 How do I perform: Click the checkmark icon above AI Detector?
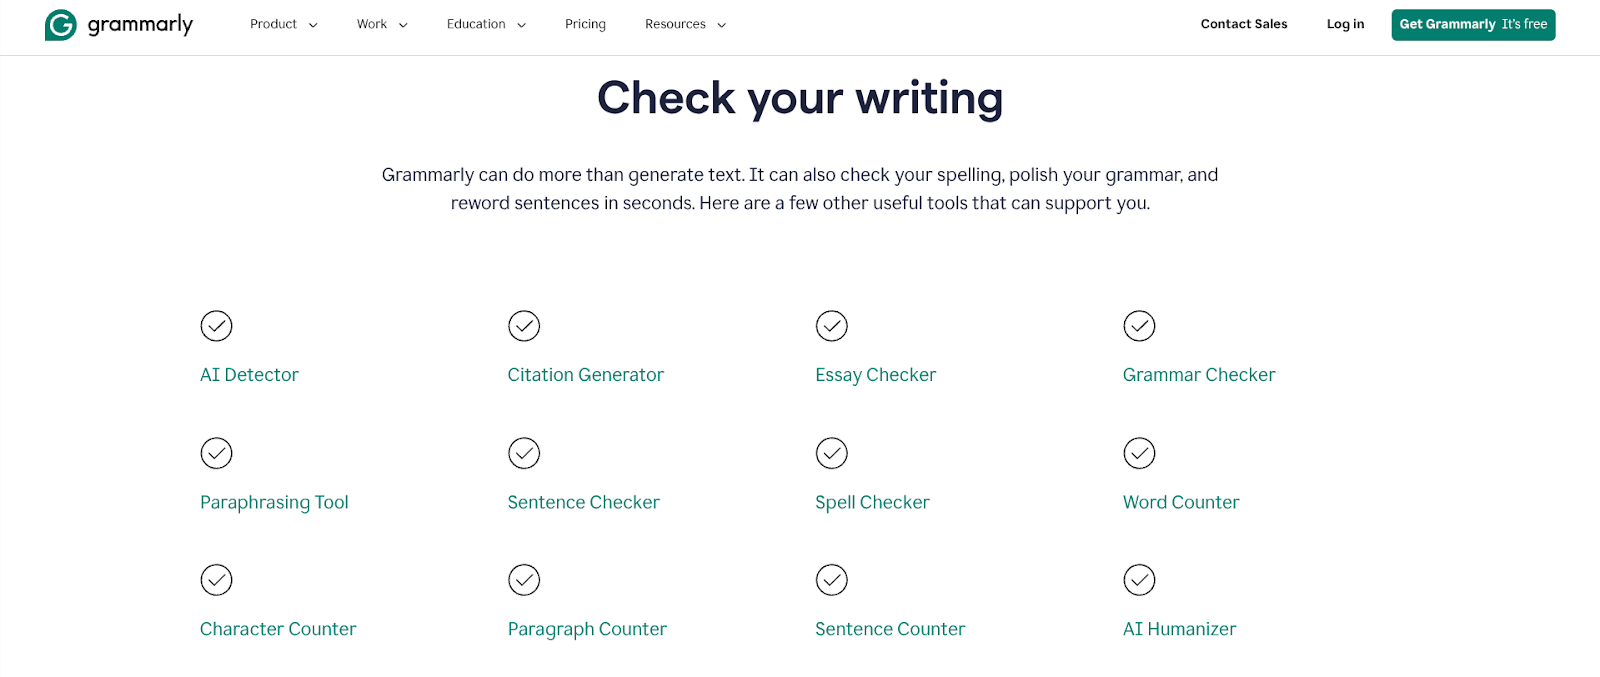point(216,326)
